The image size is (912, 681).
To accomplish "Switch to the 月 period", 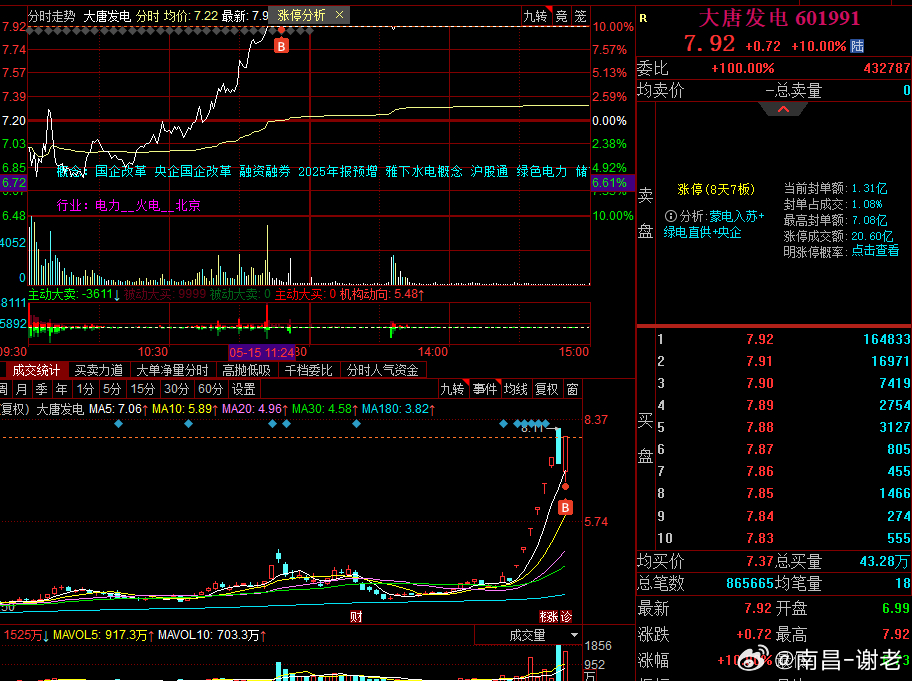I will (x=22, y=389).
